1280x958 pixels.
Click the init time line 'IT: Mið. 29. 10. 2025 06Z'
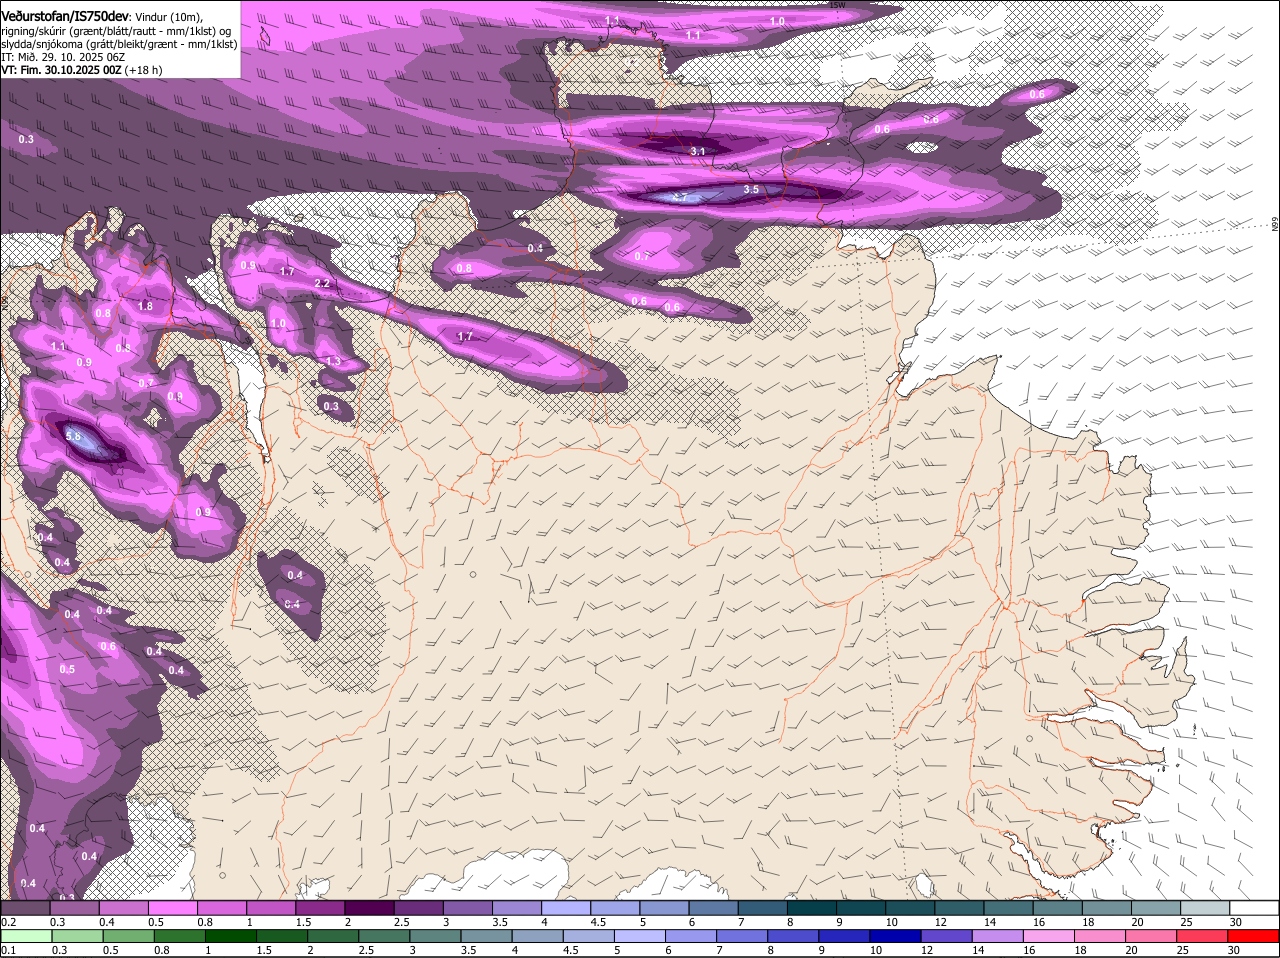(63, 57)
